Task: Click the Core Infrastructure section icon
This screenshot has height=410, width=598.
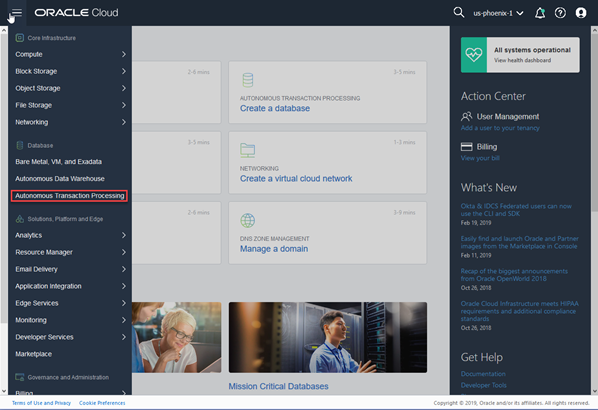Action: [x=19, y=38]
